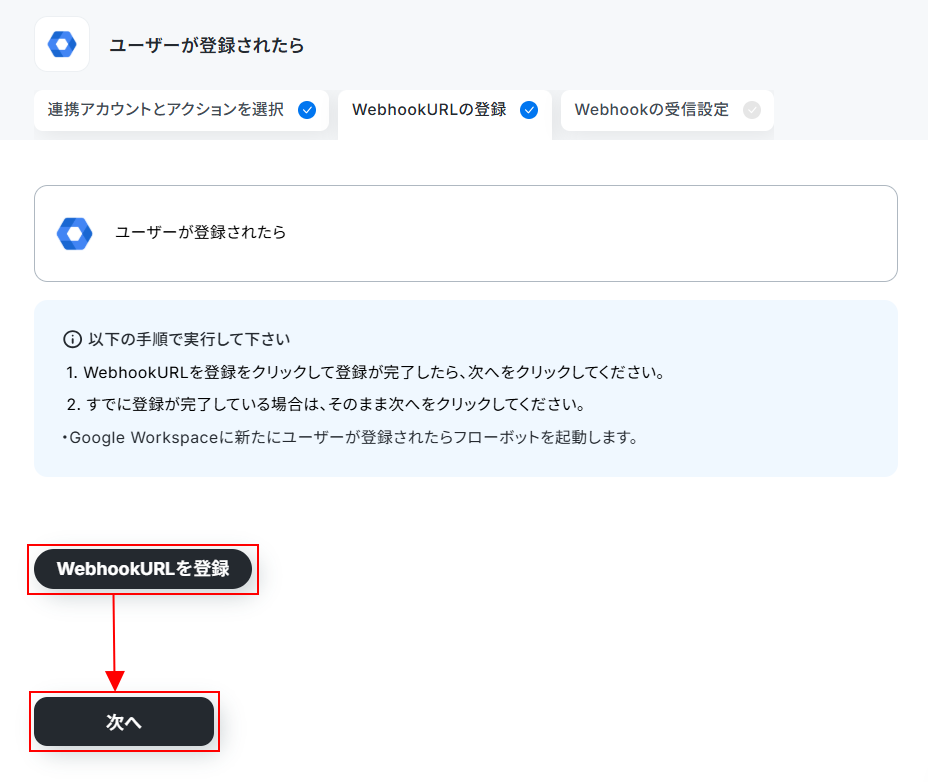This screenshot has width=928, height=782.
Task: Click the Google Workspace icon in trigger card
Action: pyautogui.click(x=75, y=233)
